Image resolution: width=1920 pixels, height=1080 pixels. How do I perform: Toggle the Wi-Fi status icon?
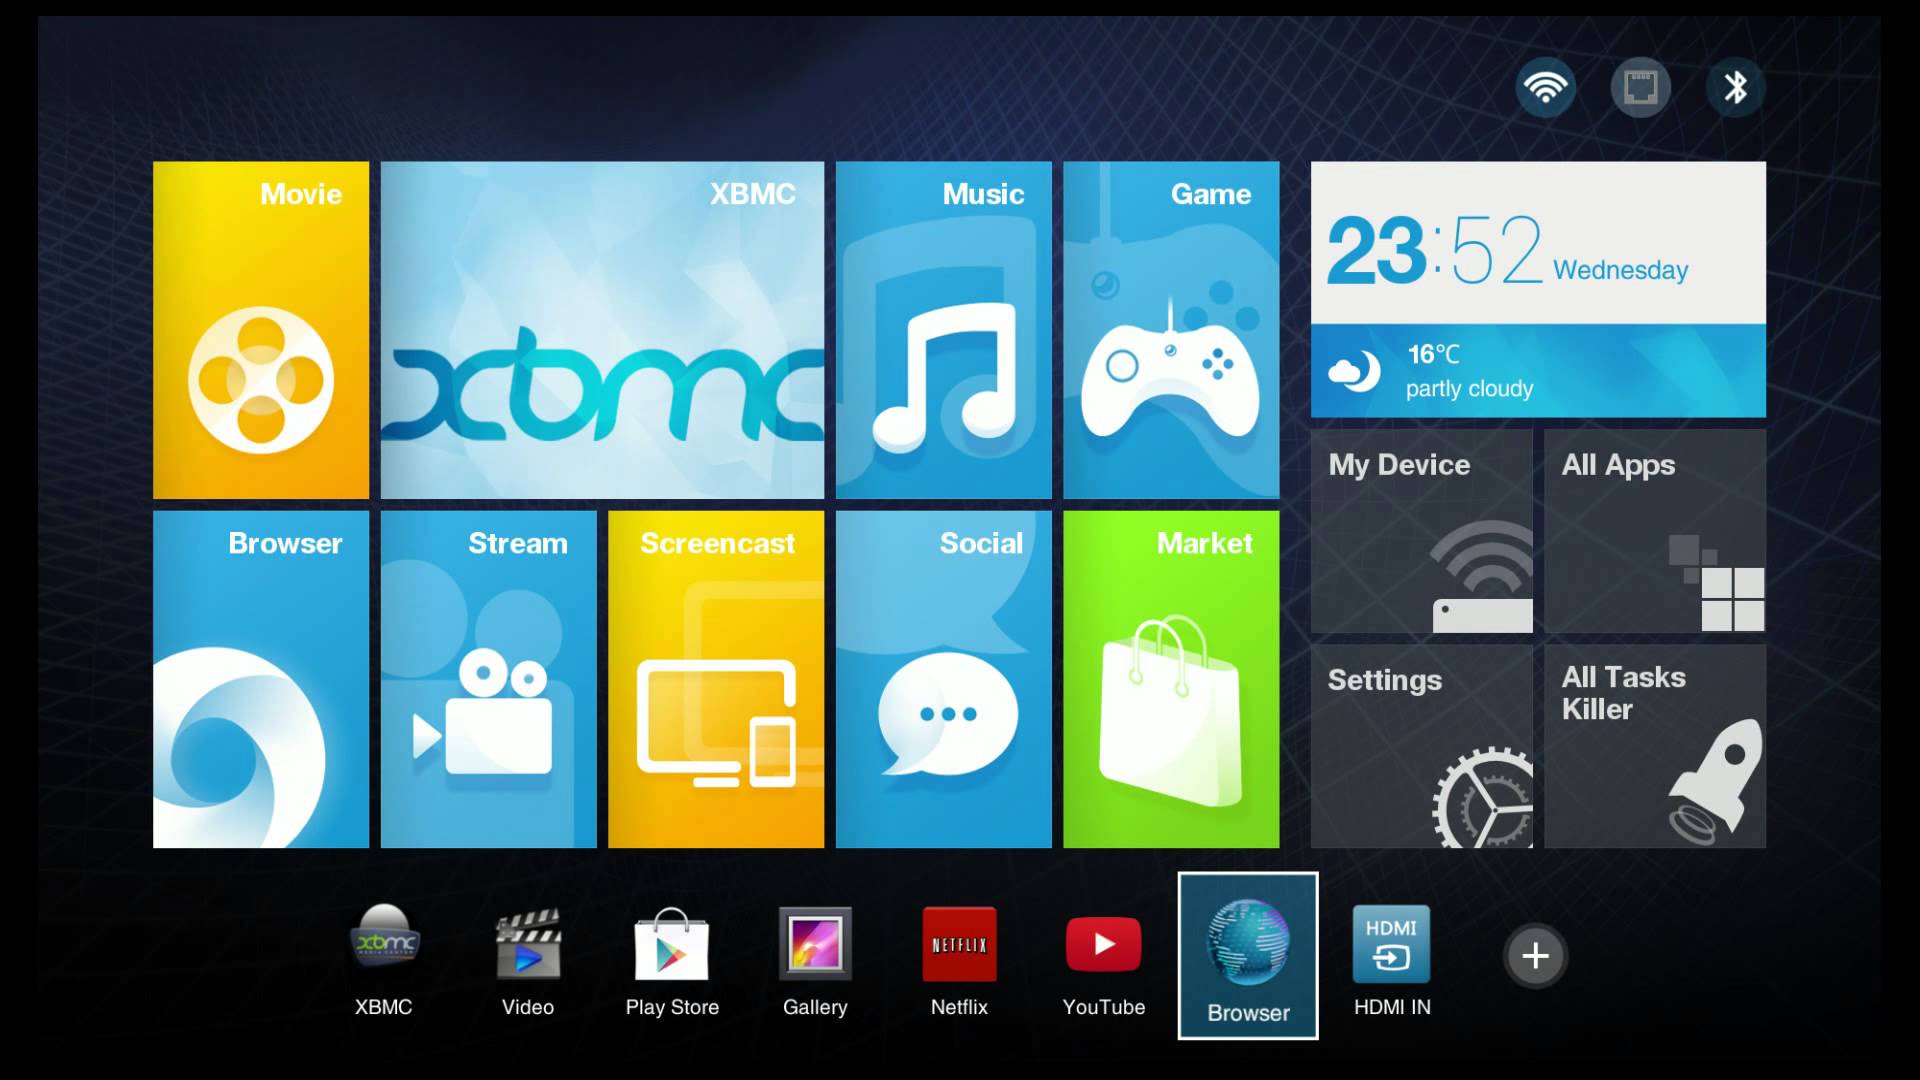pyautogui.click(x=1545, y=88)
